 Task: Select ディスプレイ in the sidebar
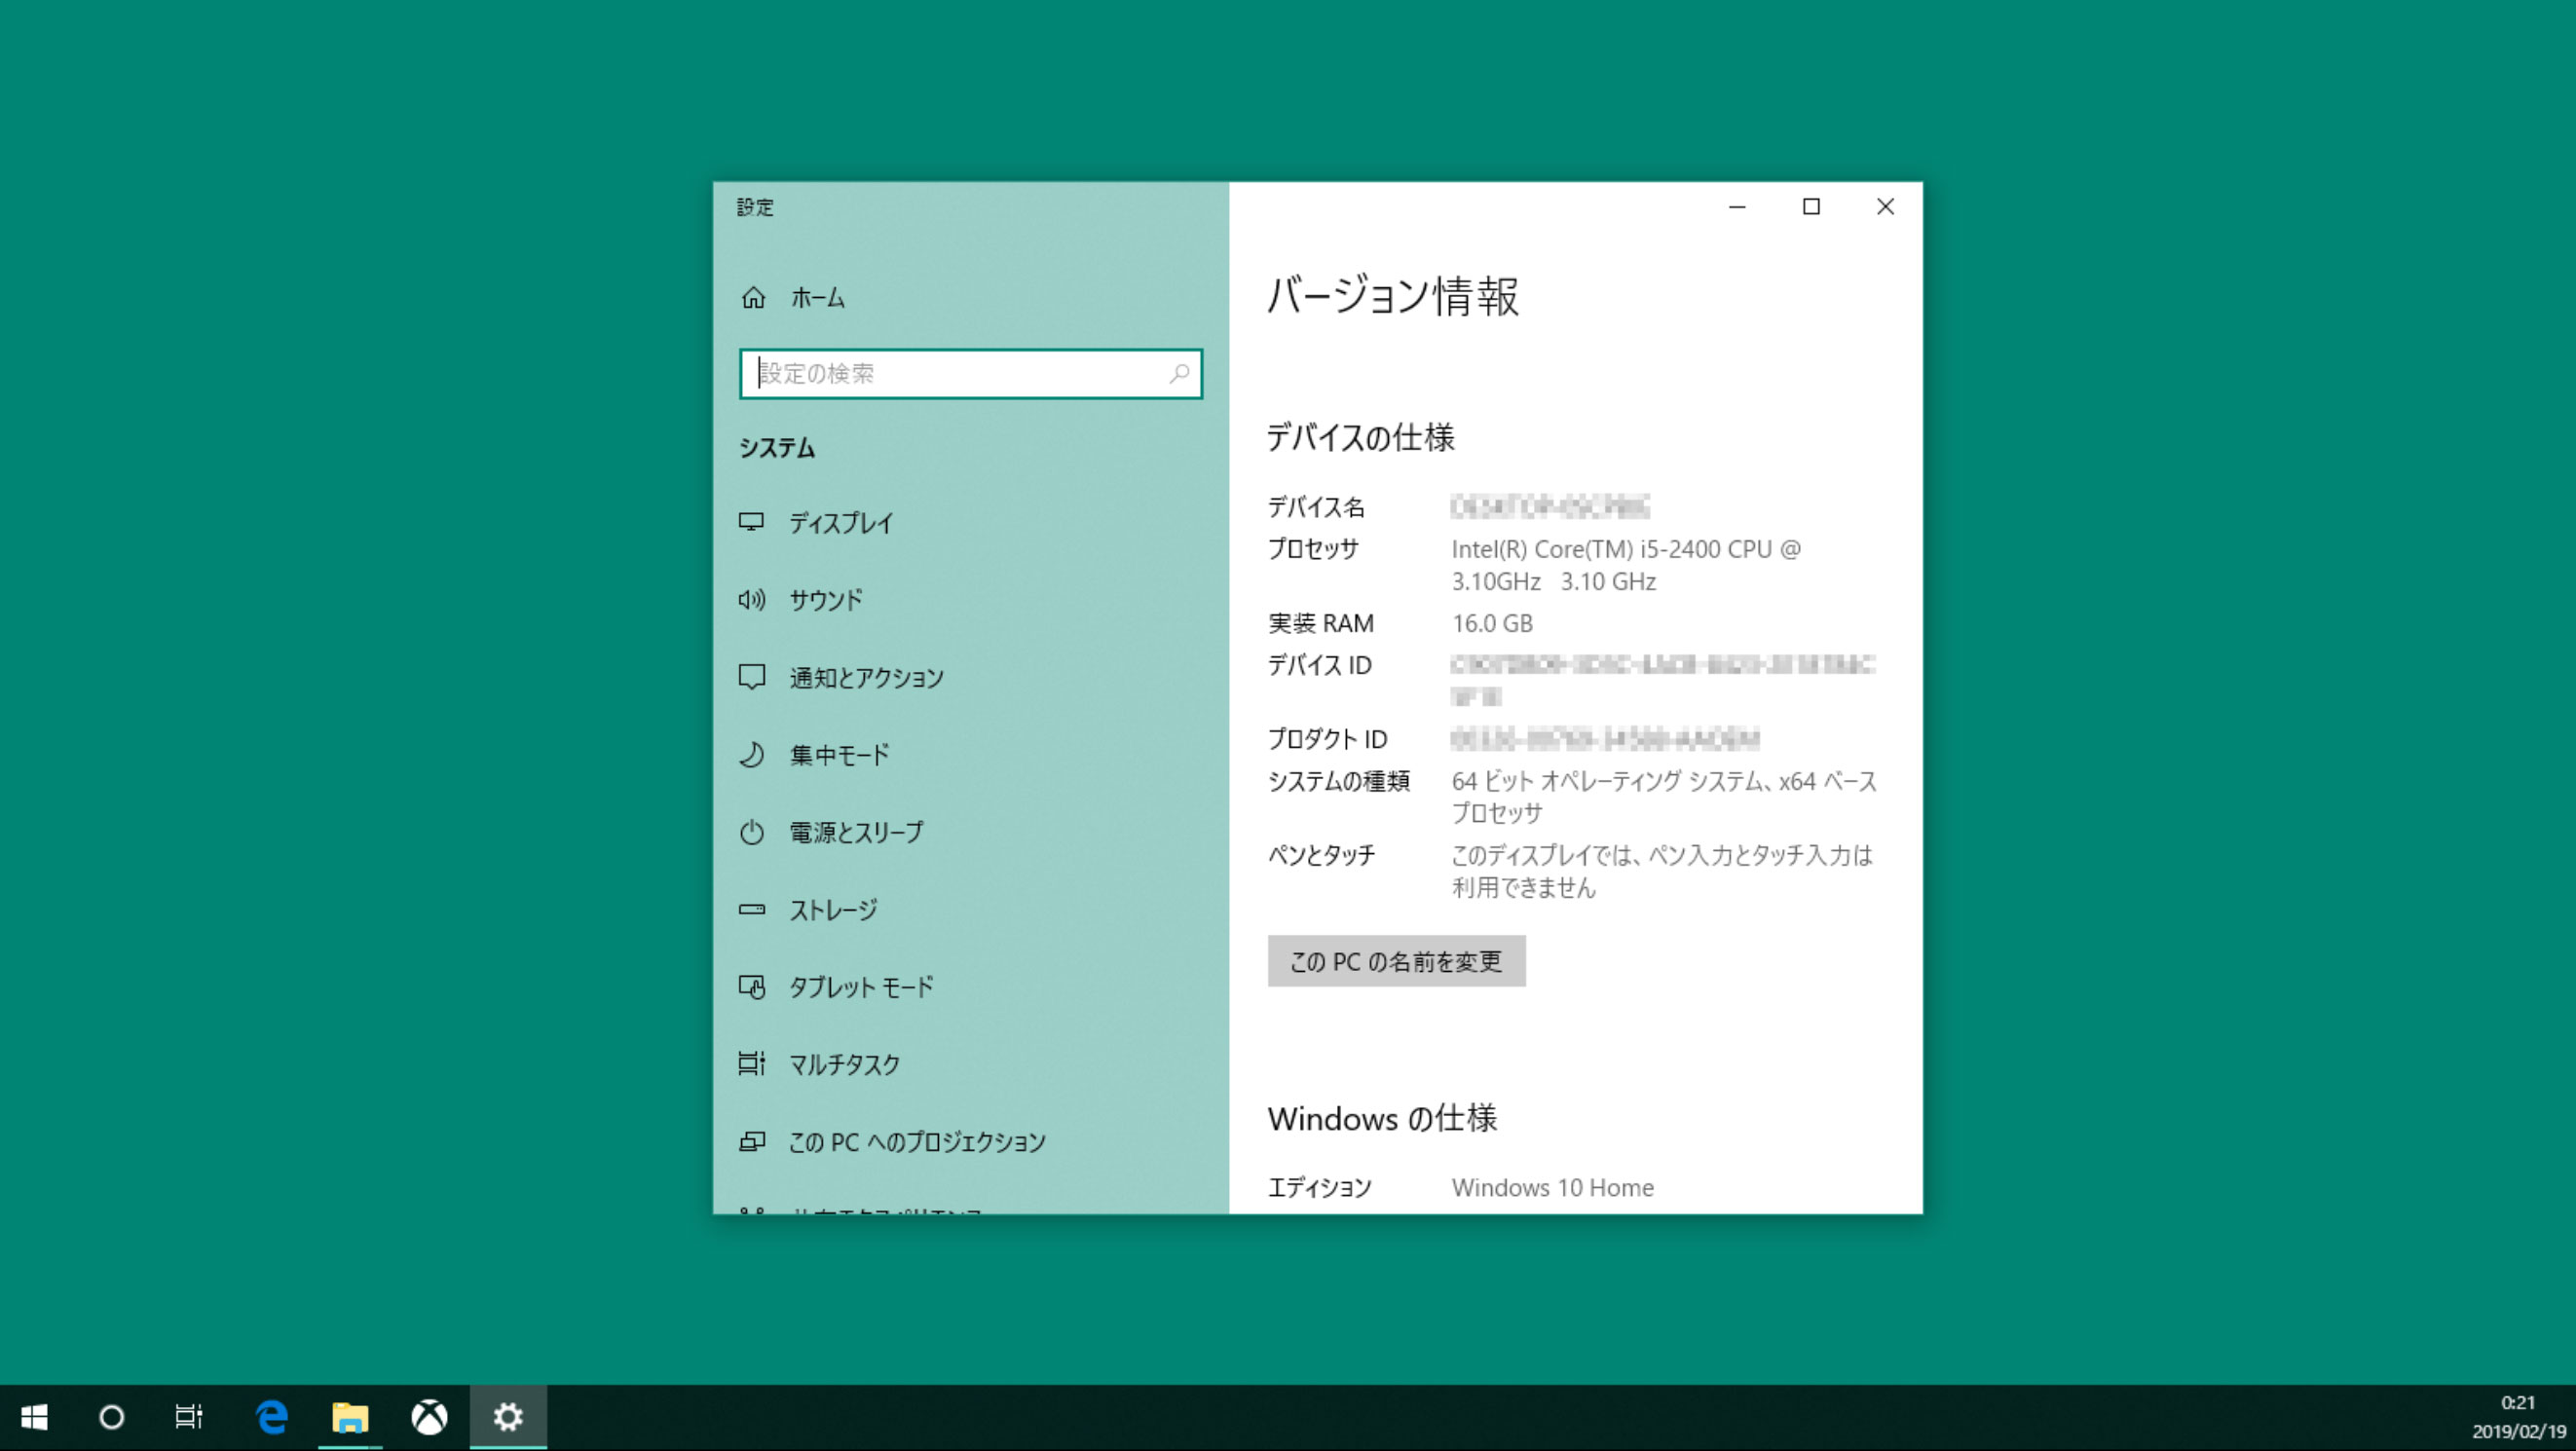(x=841, y=523)
